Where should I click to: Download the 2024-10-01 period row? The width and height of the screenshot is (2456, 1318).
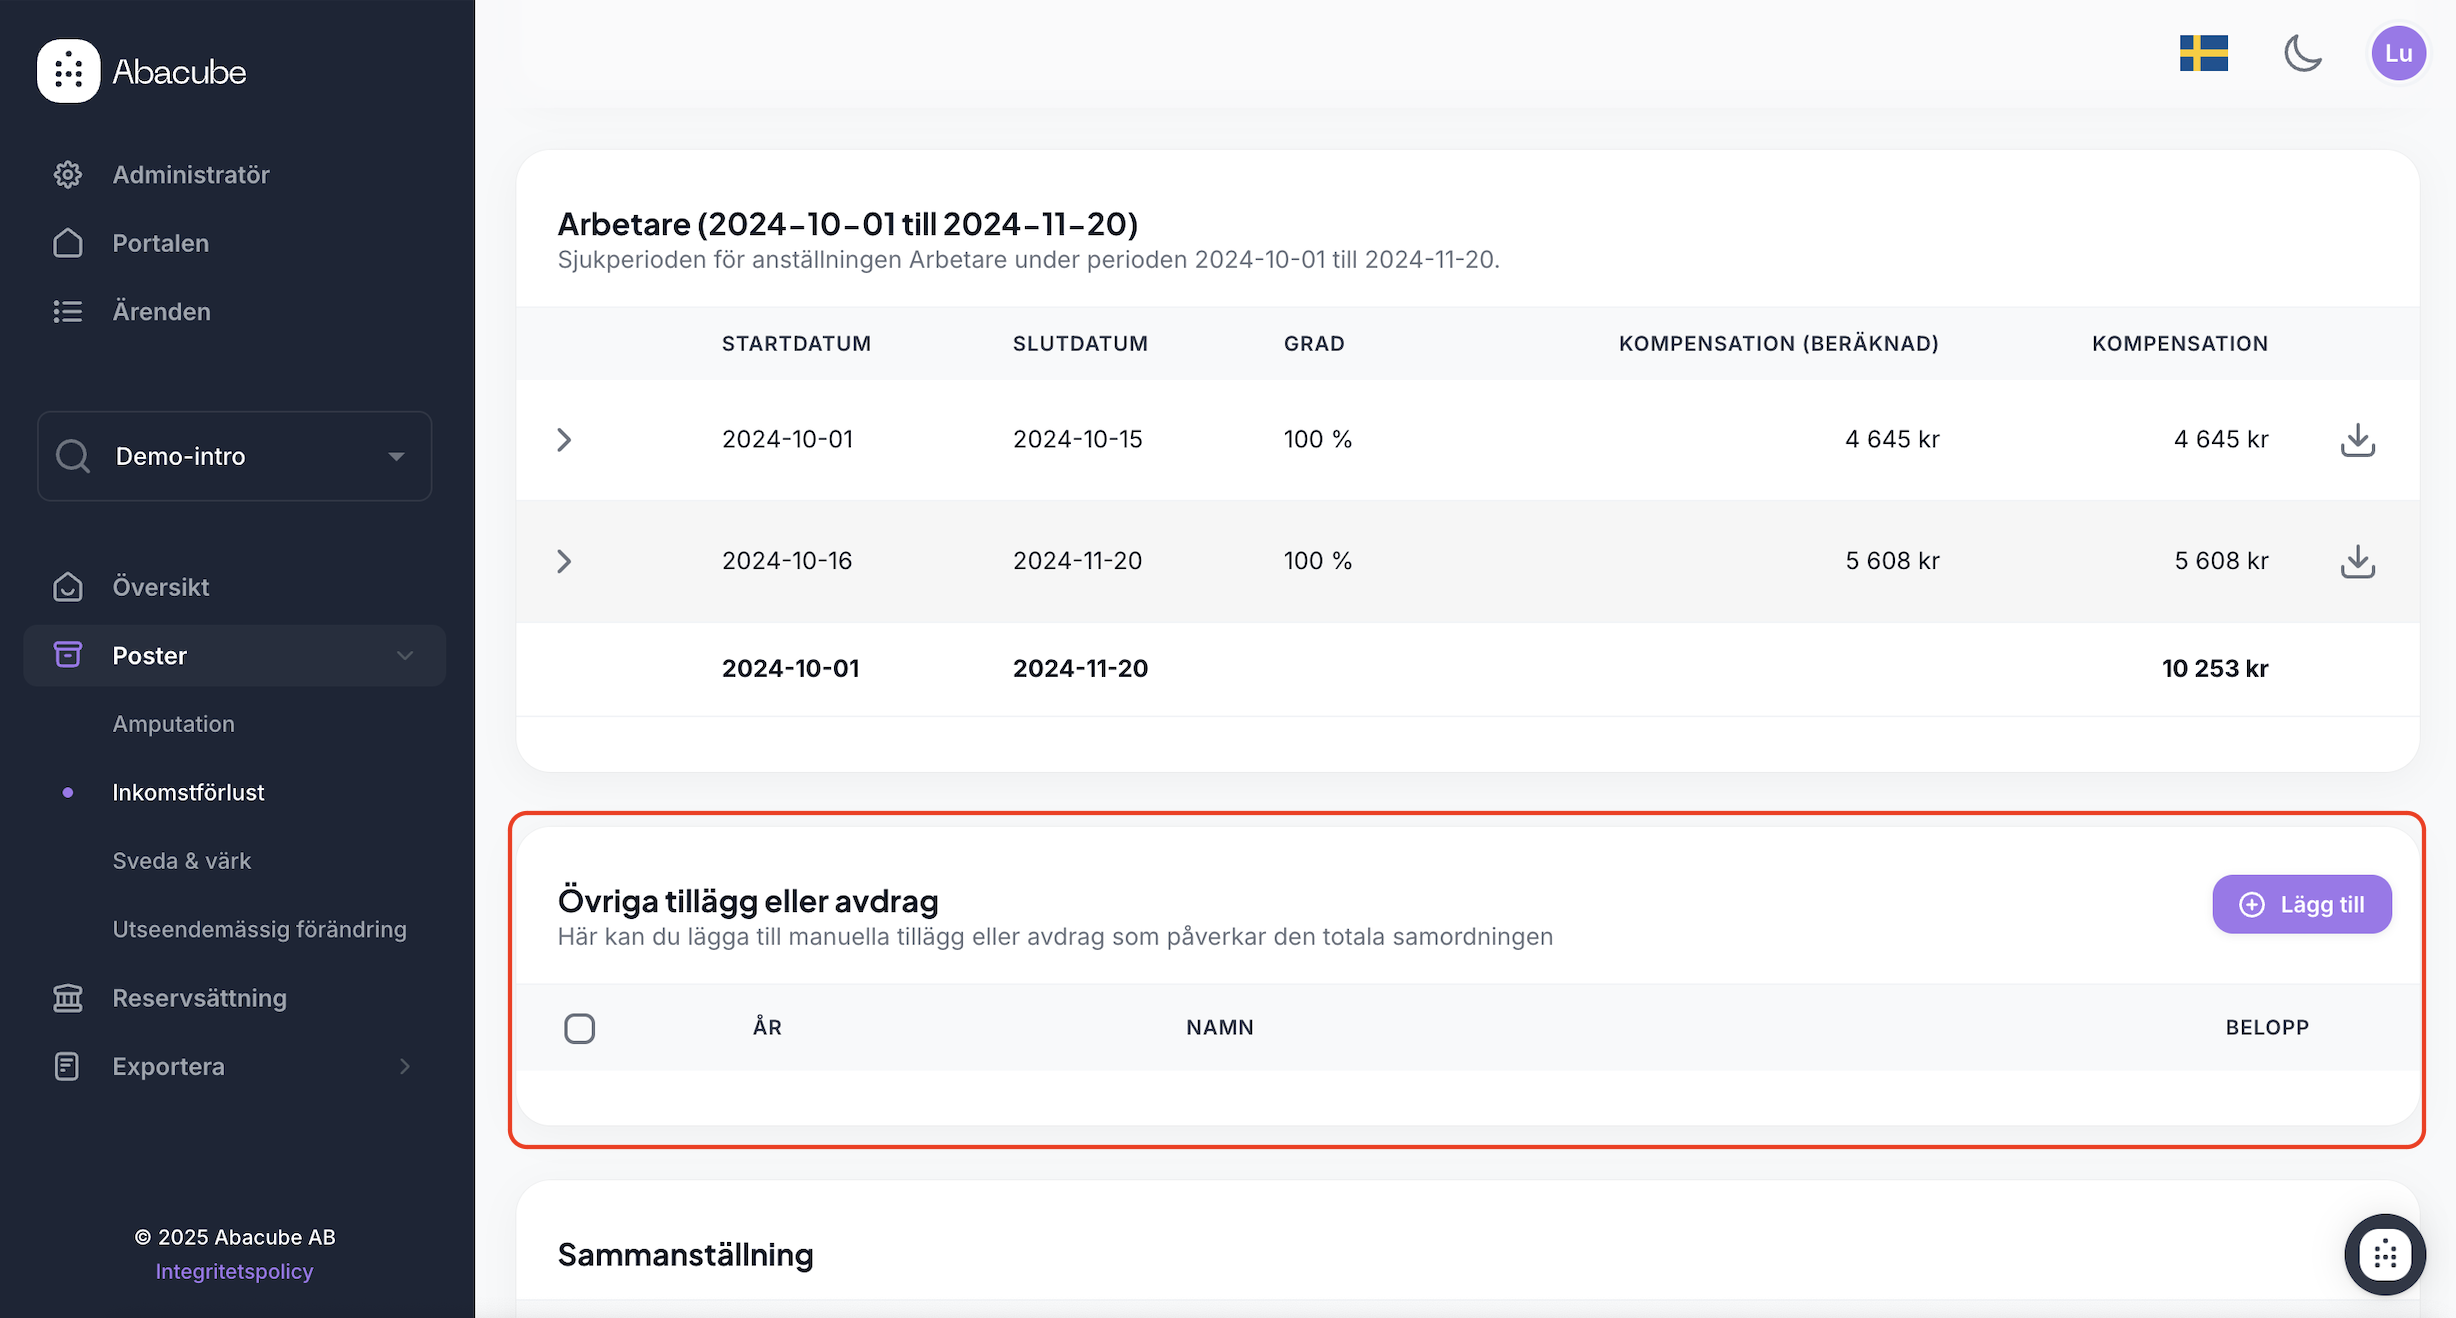click(2357, 440)
